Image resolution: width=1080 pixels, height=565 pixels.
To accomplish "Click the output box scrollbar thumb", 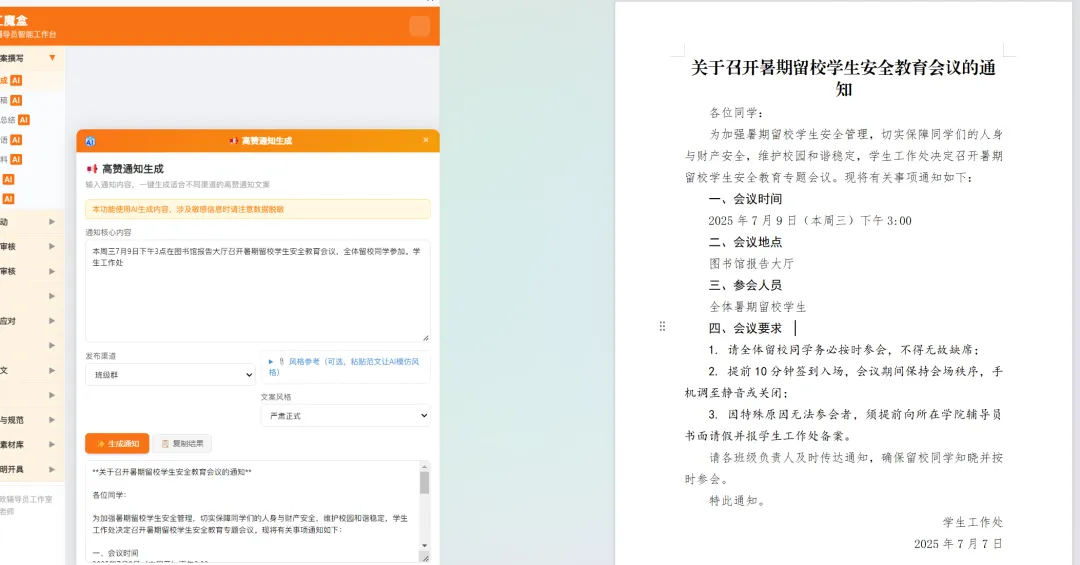I will tap(424, 483).
